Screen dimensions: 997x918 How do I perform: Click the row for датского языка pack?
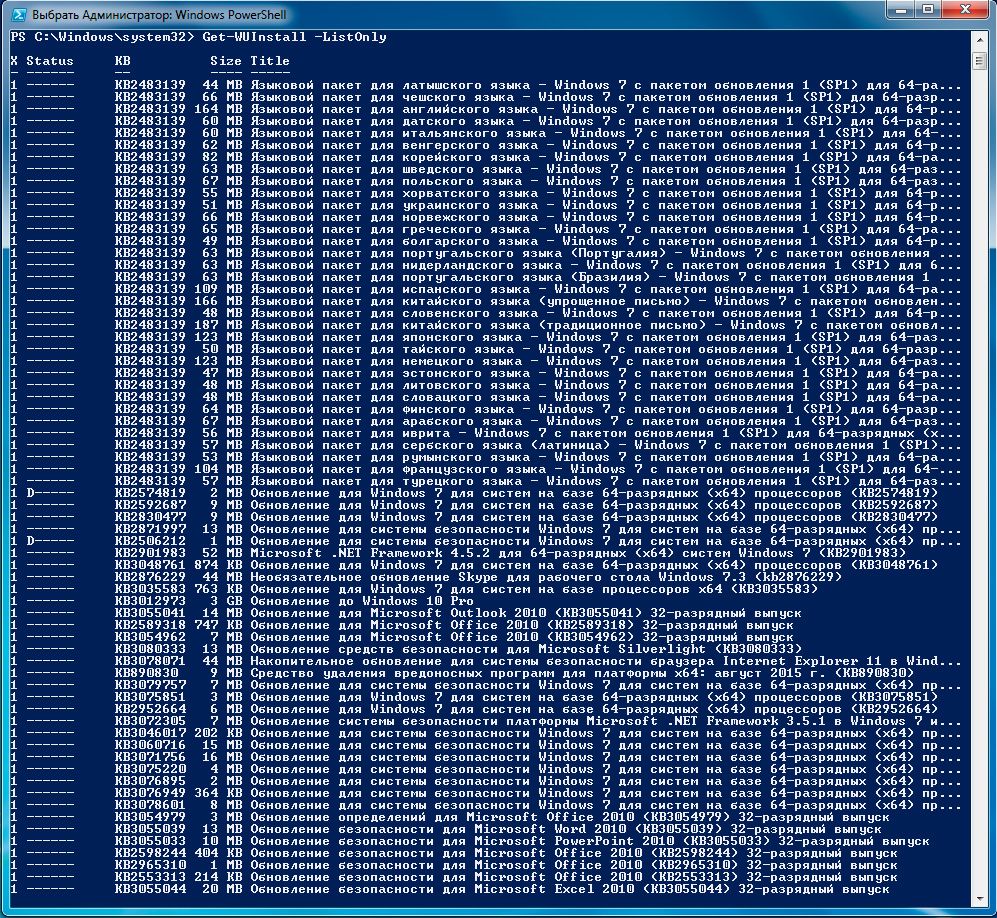click(485, 121)
